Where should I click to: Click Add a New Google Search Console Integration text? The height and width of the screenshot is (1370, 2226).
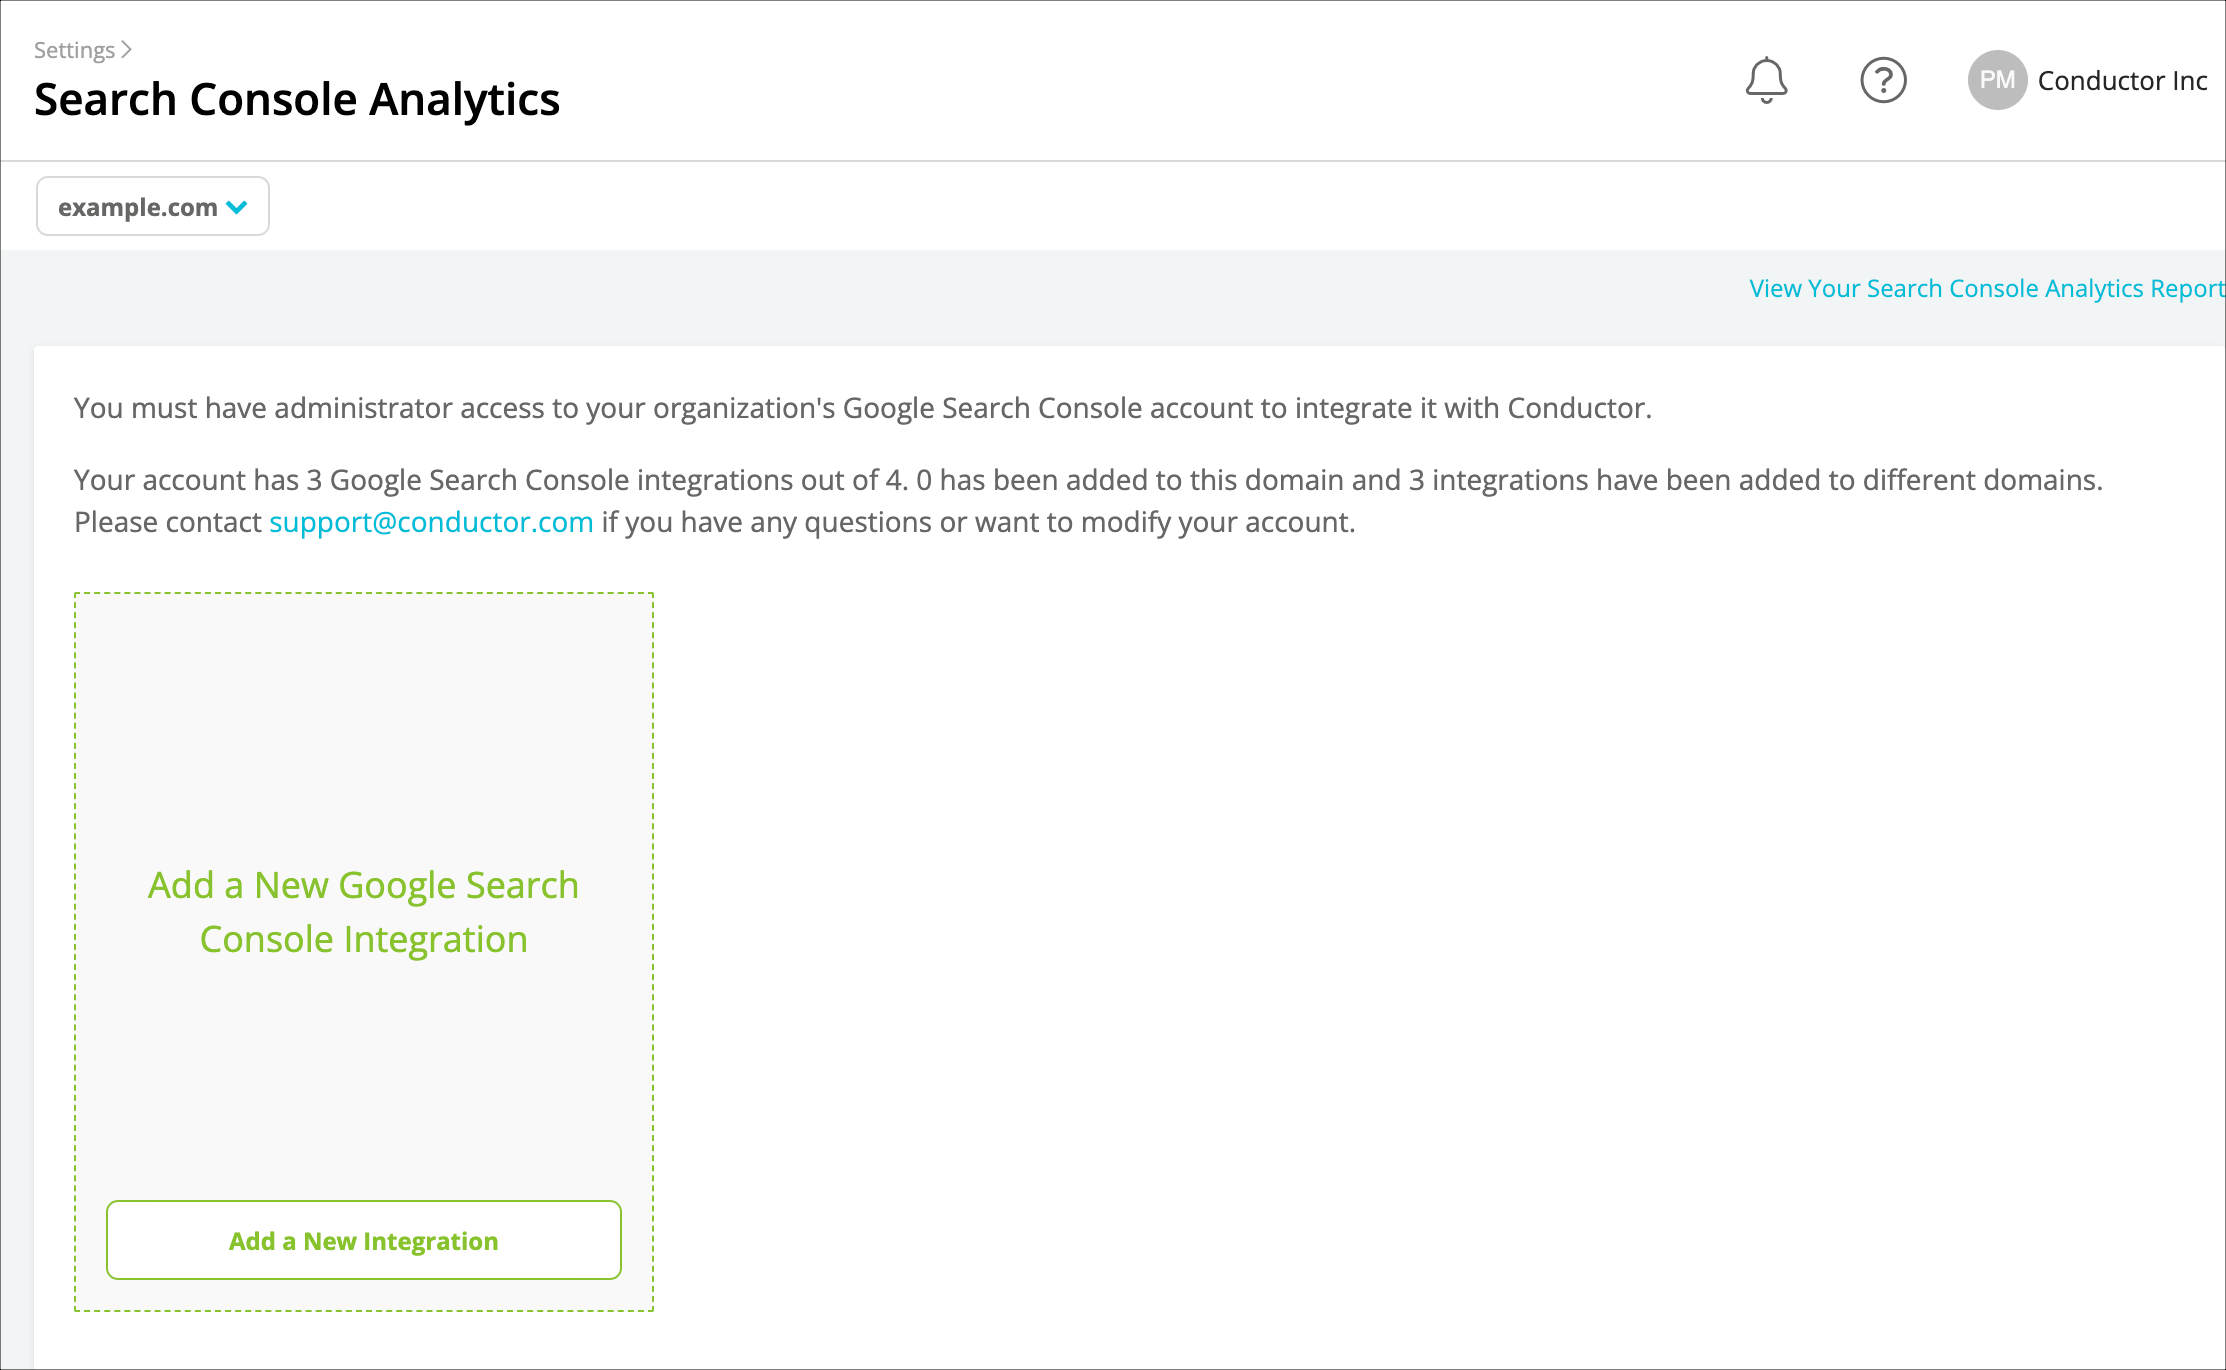(x=364, y=912)
